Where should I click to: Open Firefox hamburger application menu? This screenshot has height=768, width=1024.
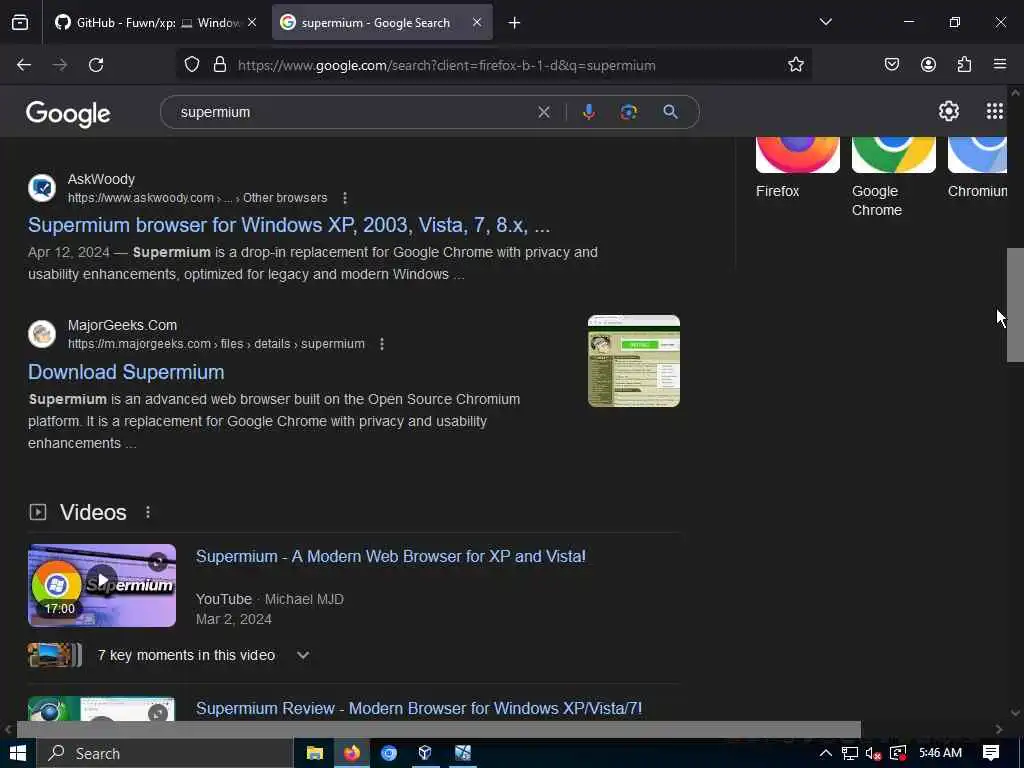tap(1000, 65)
